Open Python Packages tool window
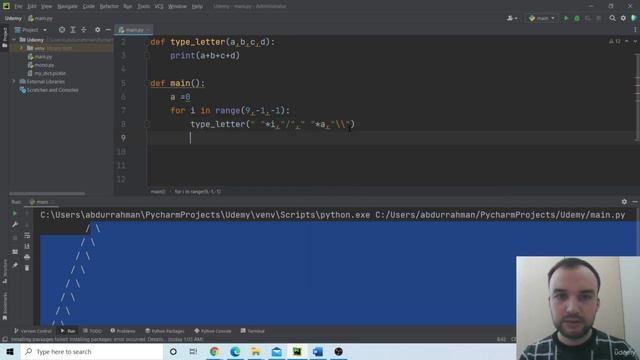Screen dimensions: 640x360 (165, 331)
